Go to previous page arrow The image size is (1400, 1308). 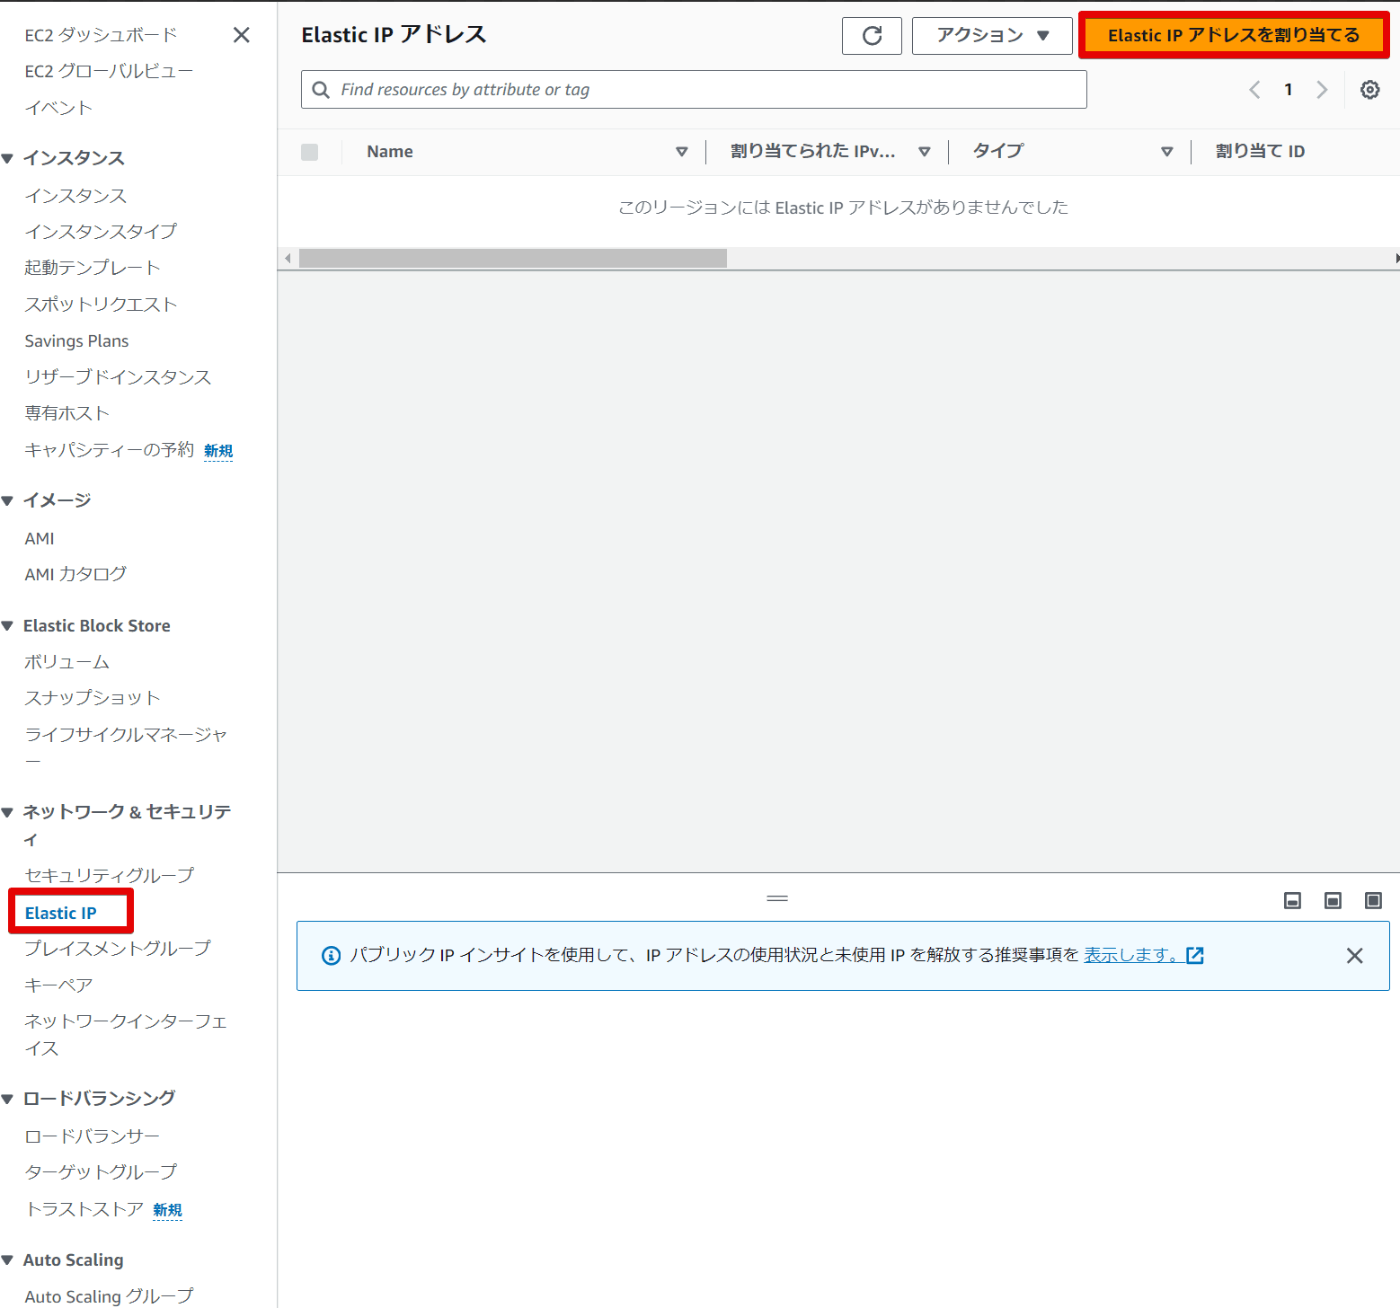tap(1254, 90)
